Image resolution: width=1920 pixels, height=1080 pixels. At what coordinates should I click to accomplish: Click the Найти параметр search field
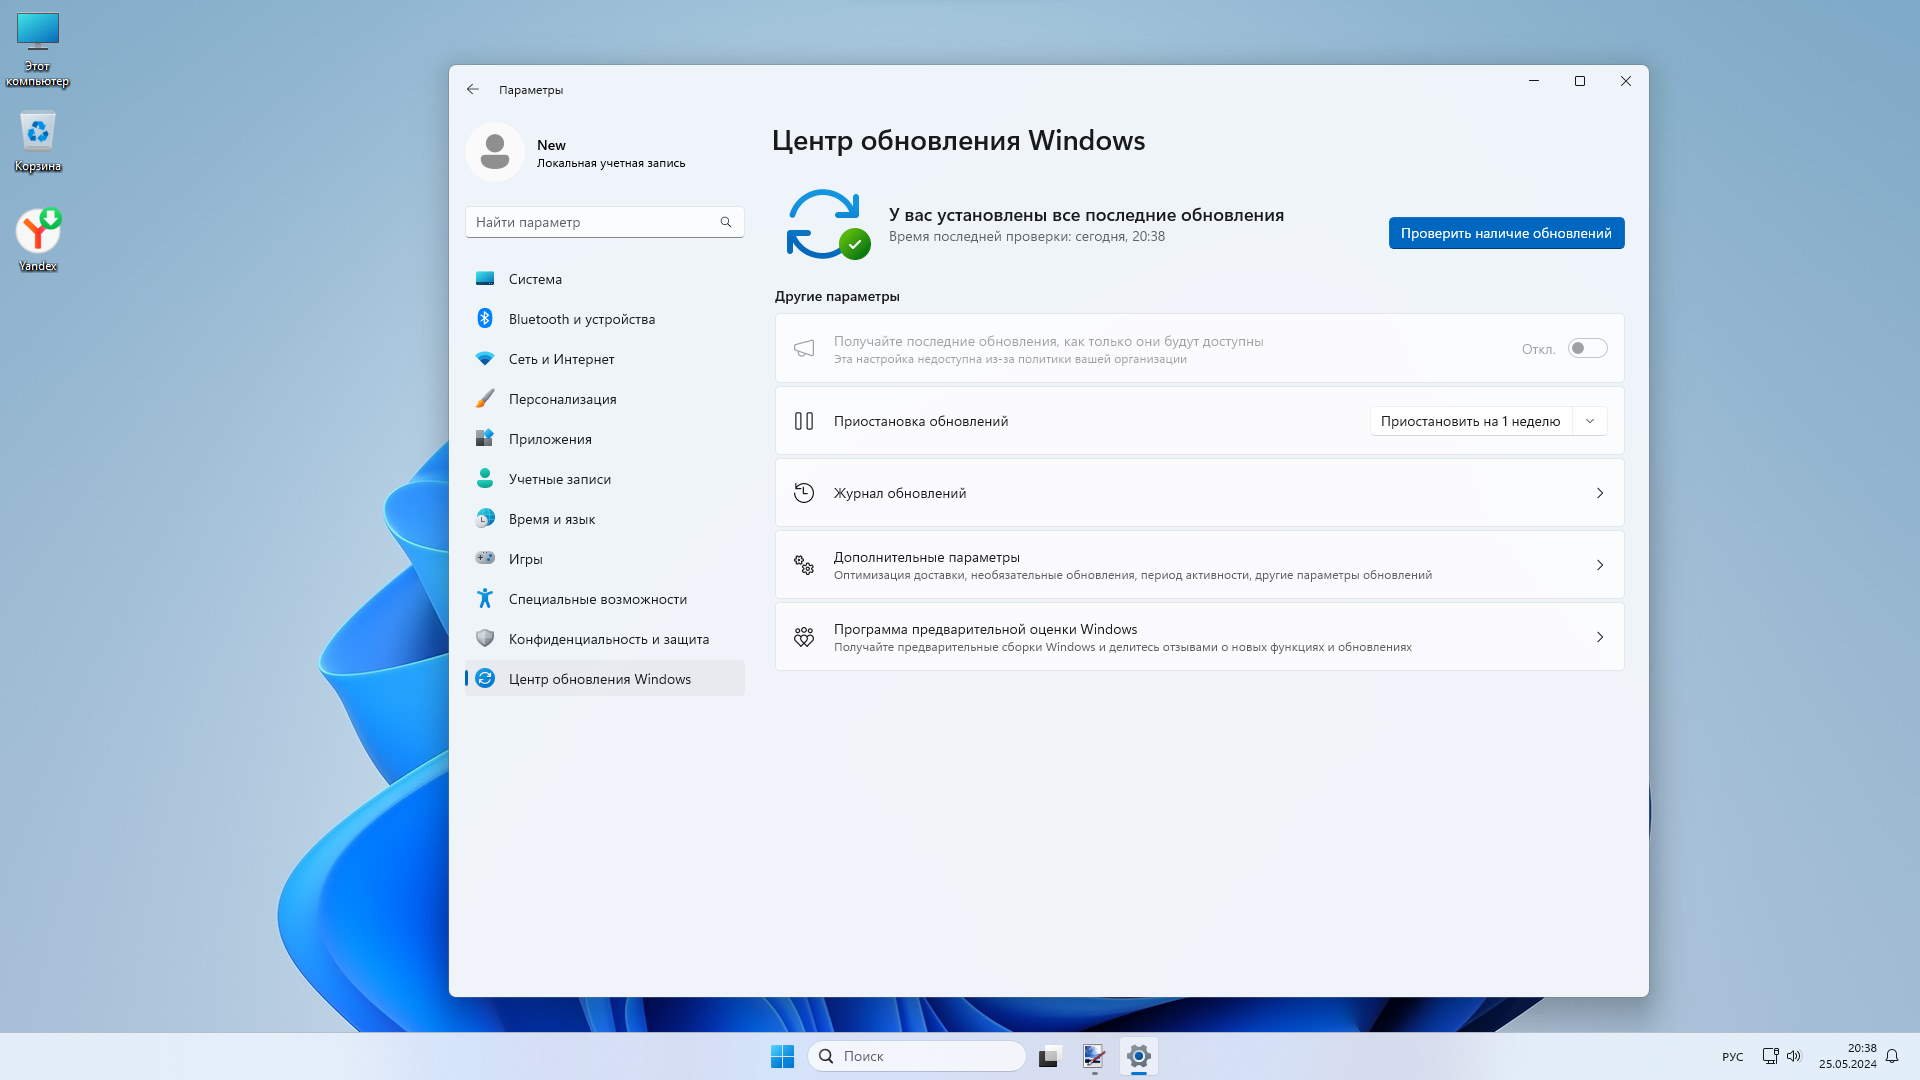pos(590,222)
